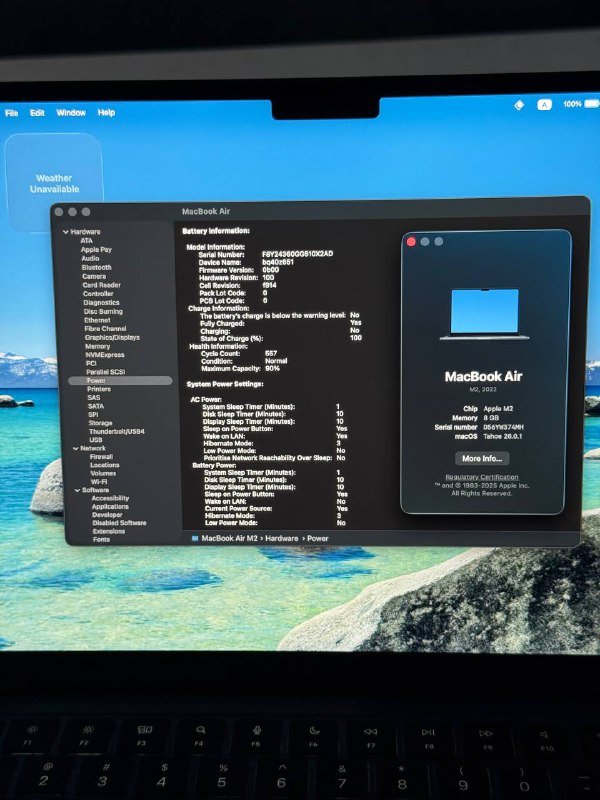Select Wi-Fi under Network

99,482
